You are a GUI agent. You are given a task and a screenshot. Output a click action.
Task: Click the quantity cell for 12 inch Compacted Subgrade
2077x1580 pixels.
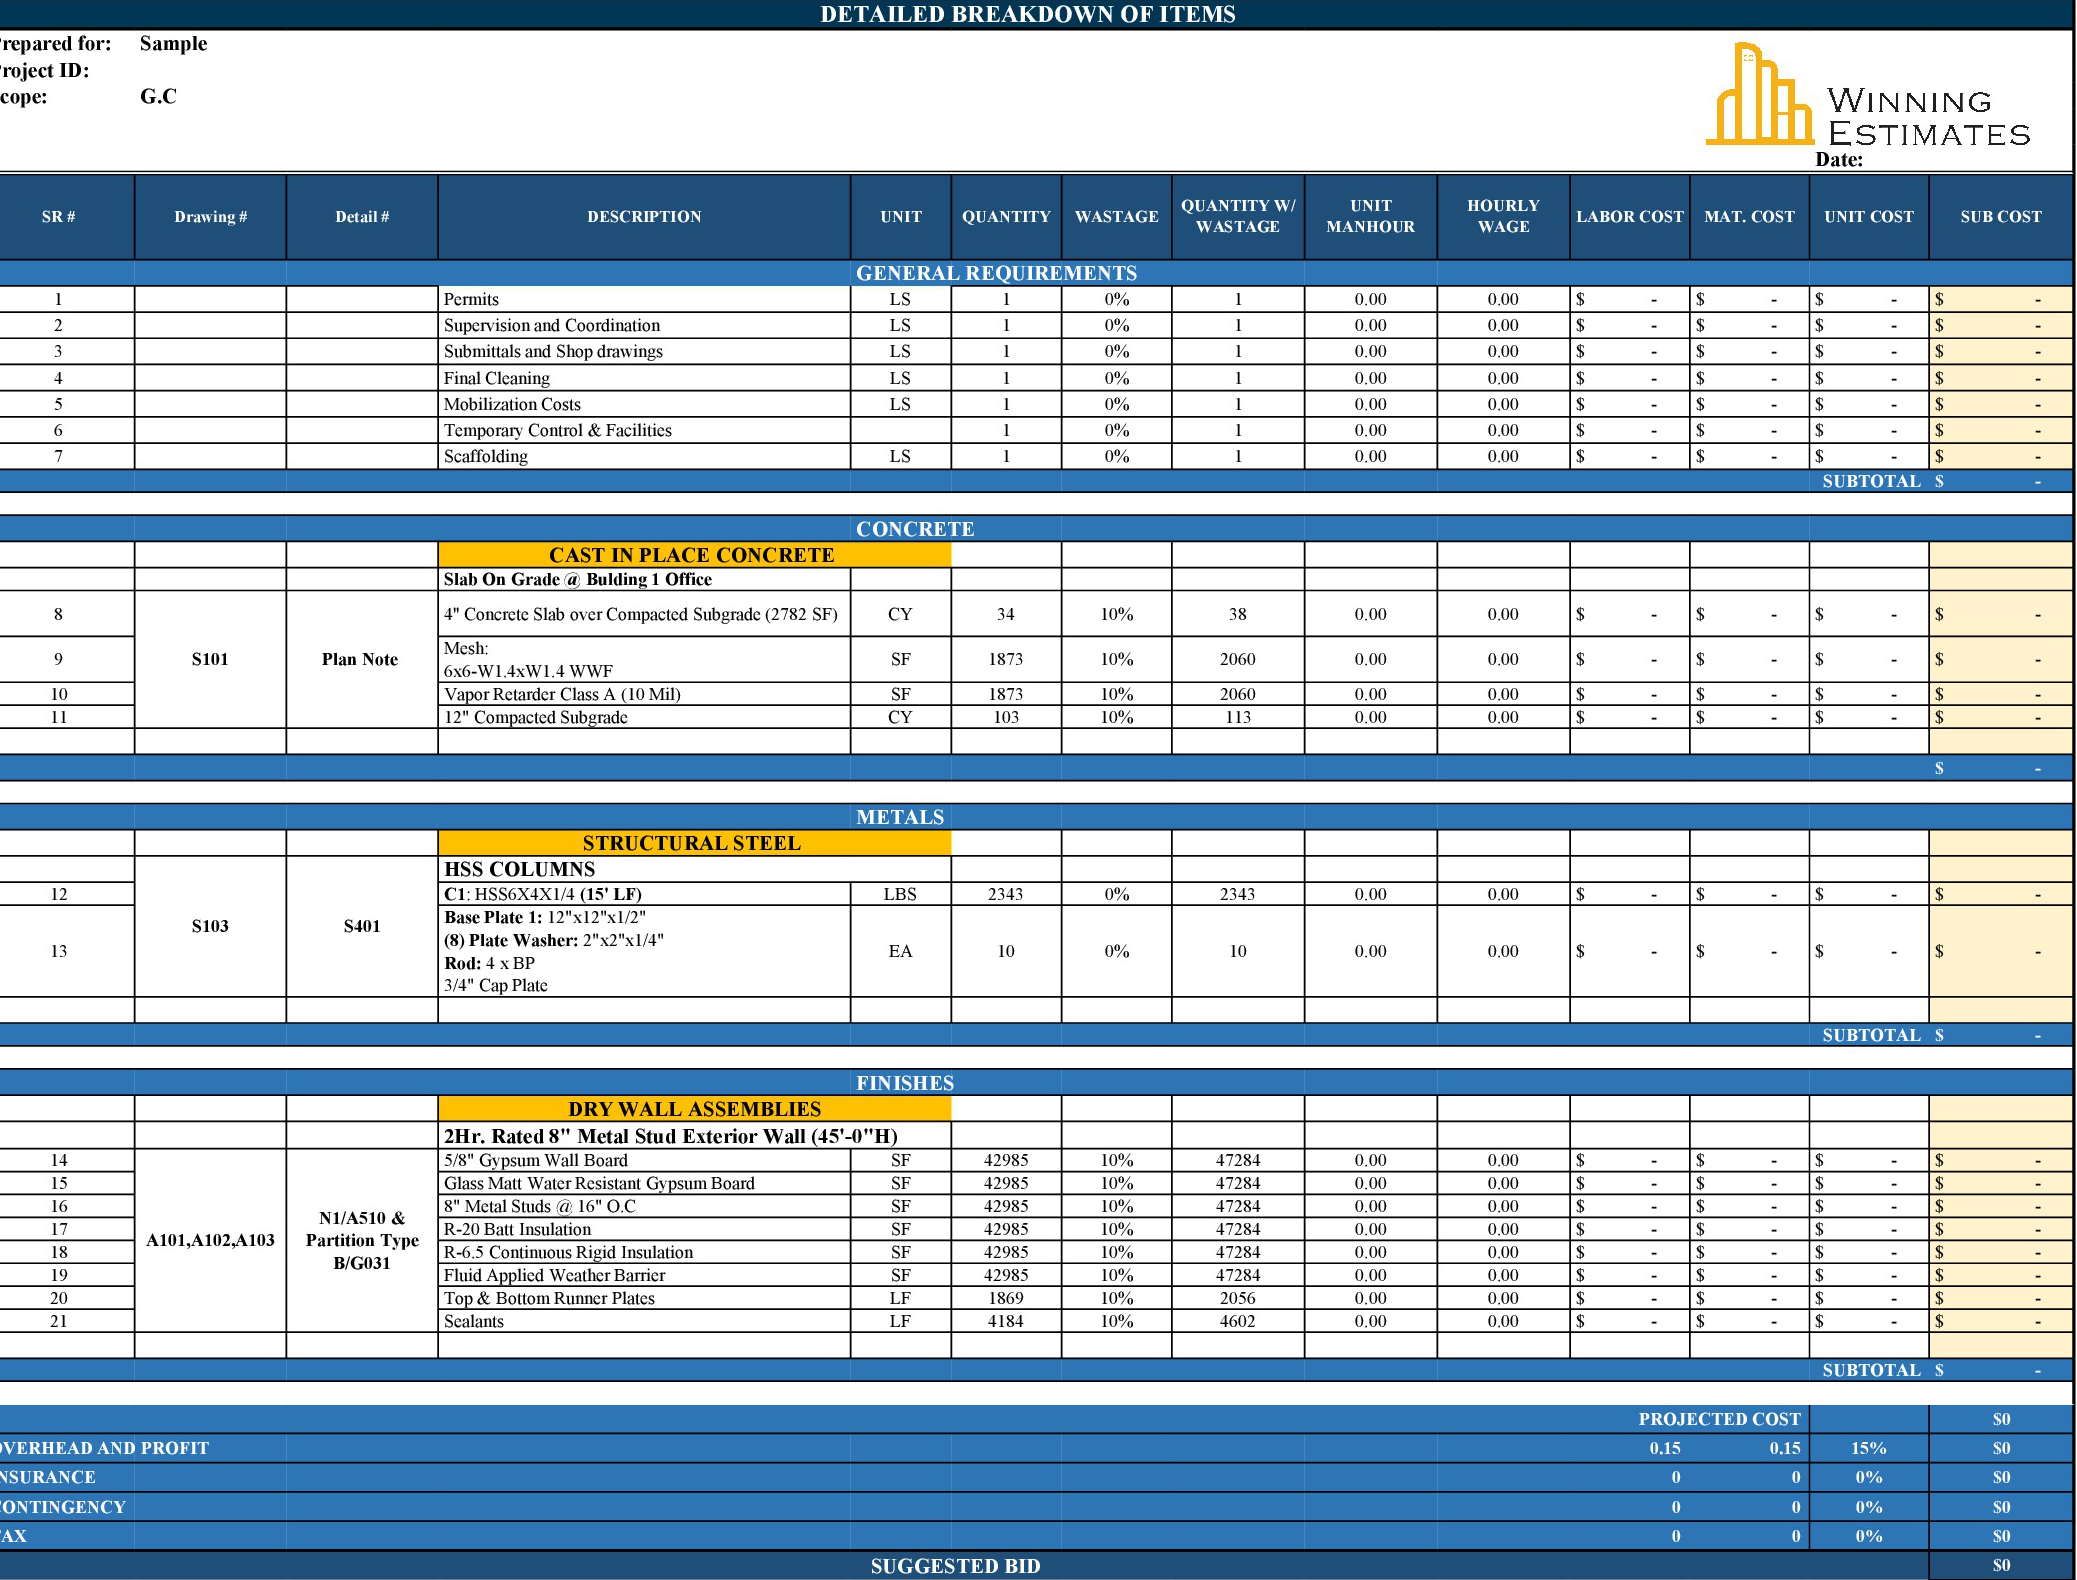point(1005,717)
